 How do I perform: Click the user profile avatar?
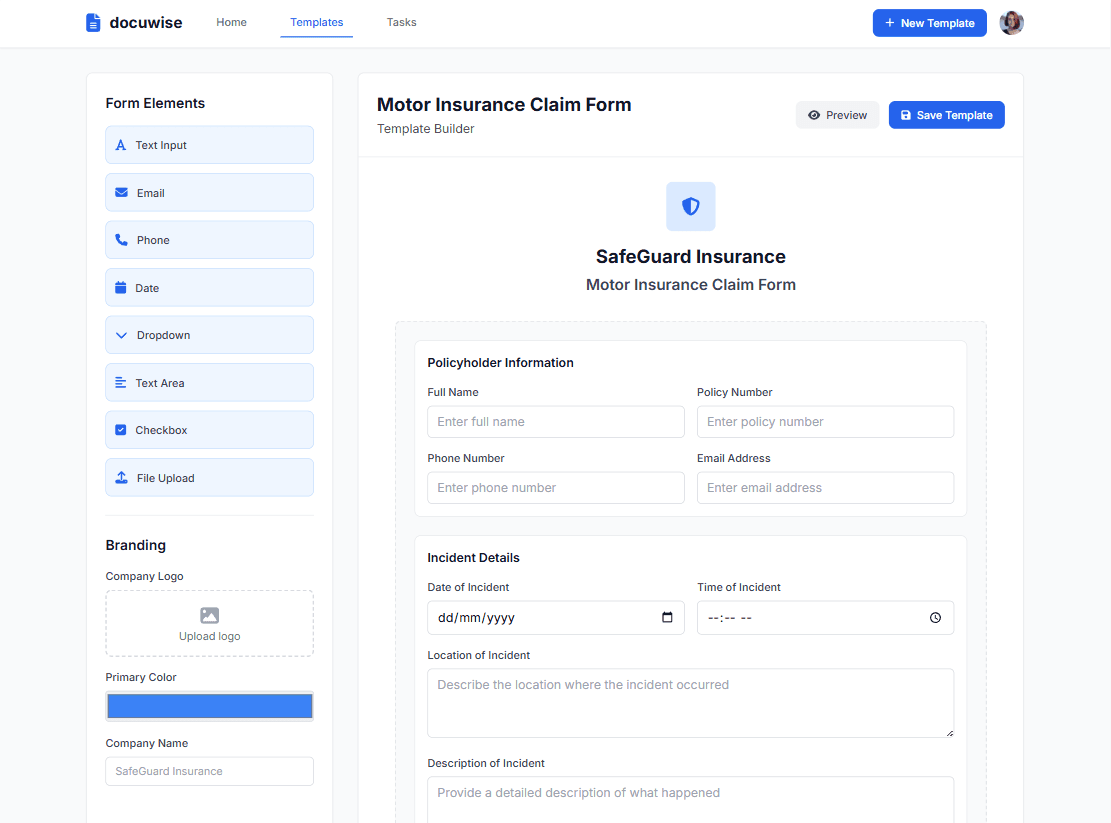pyautogui.click(x=1011, y=22)
